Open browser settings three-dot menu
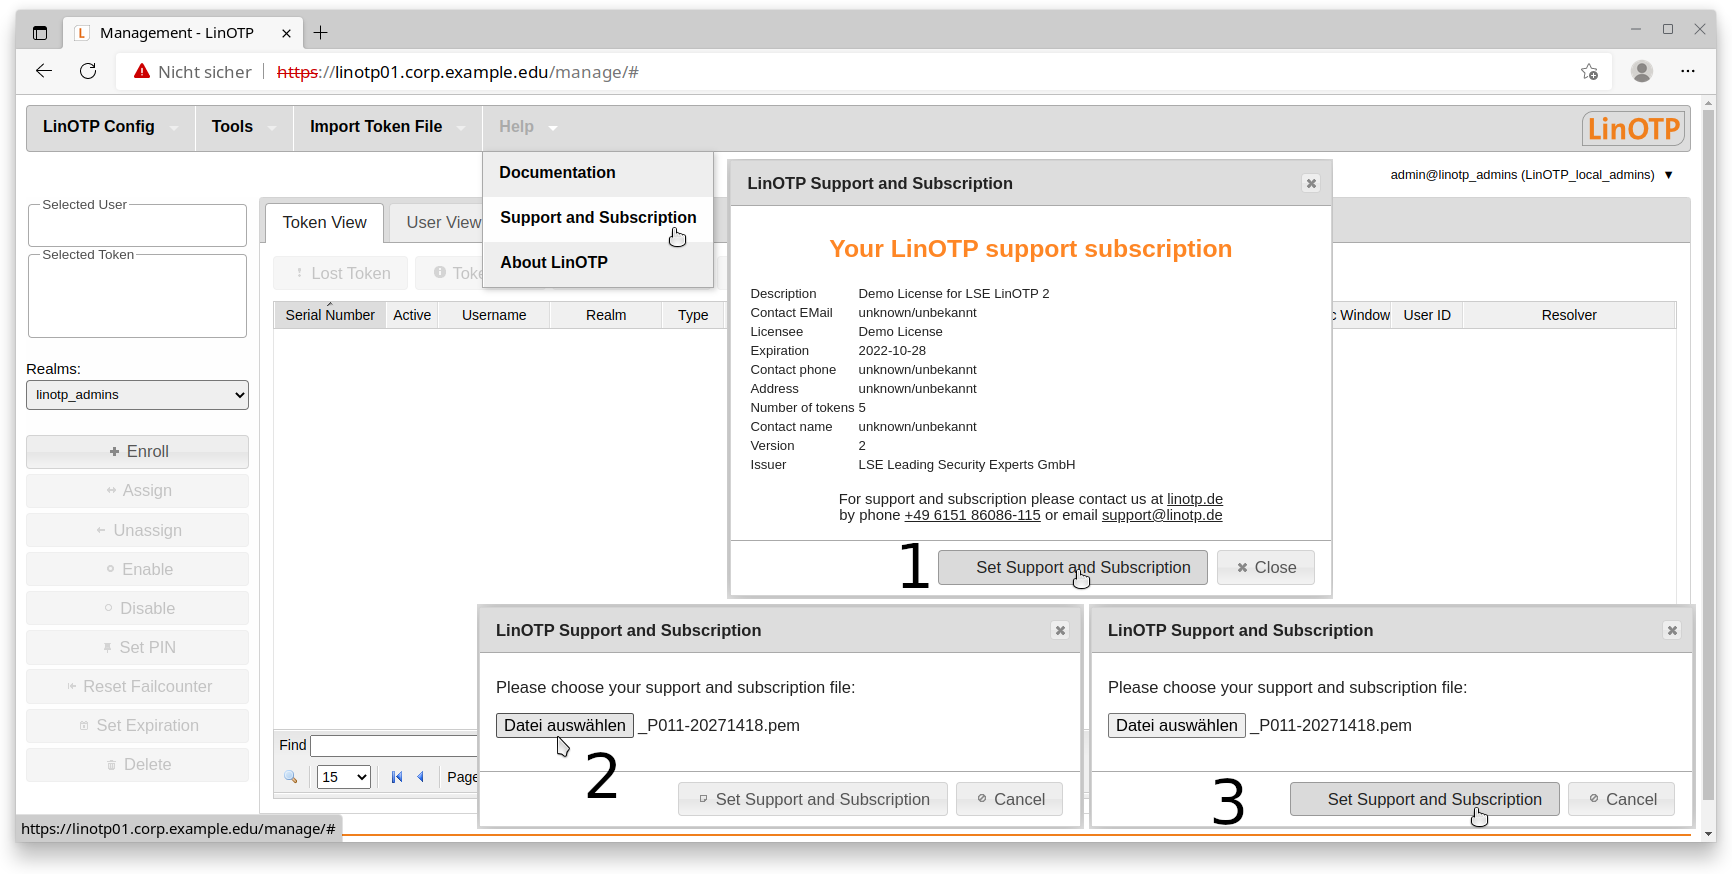Image resolution: width=1732 pixels, height=874 pixels. point(1688,71)
